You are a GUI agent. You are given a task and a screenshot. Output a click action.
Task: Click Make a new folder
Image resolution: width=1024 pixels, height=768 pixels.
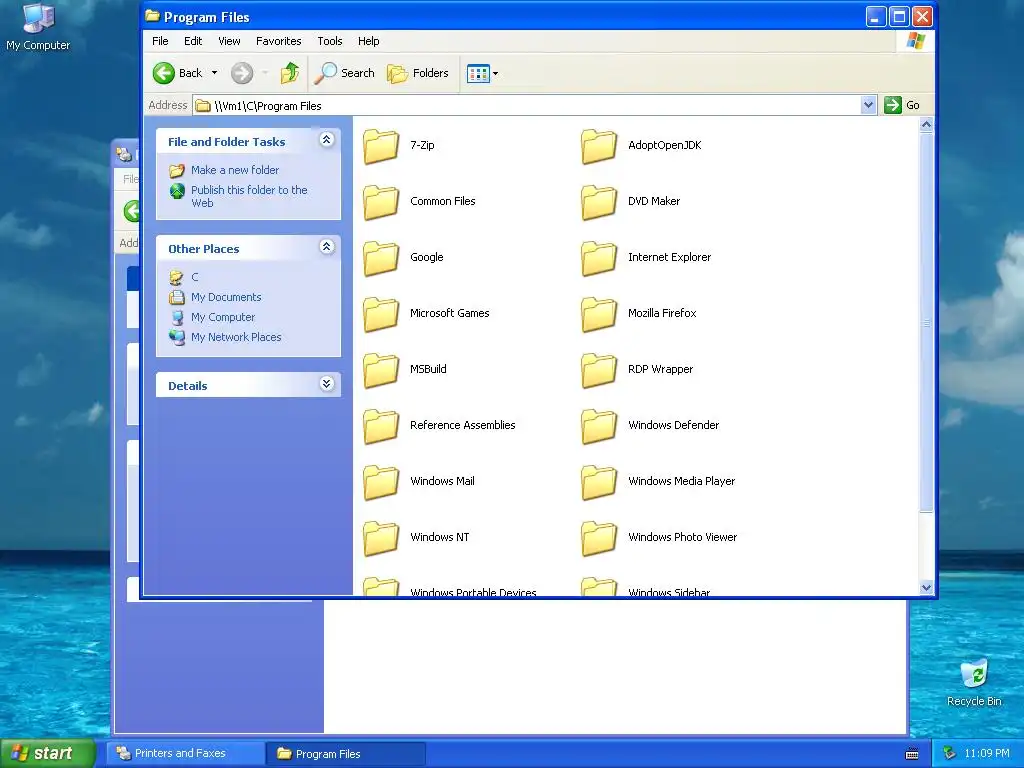[224, 170]
